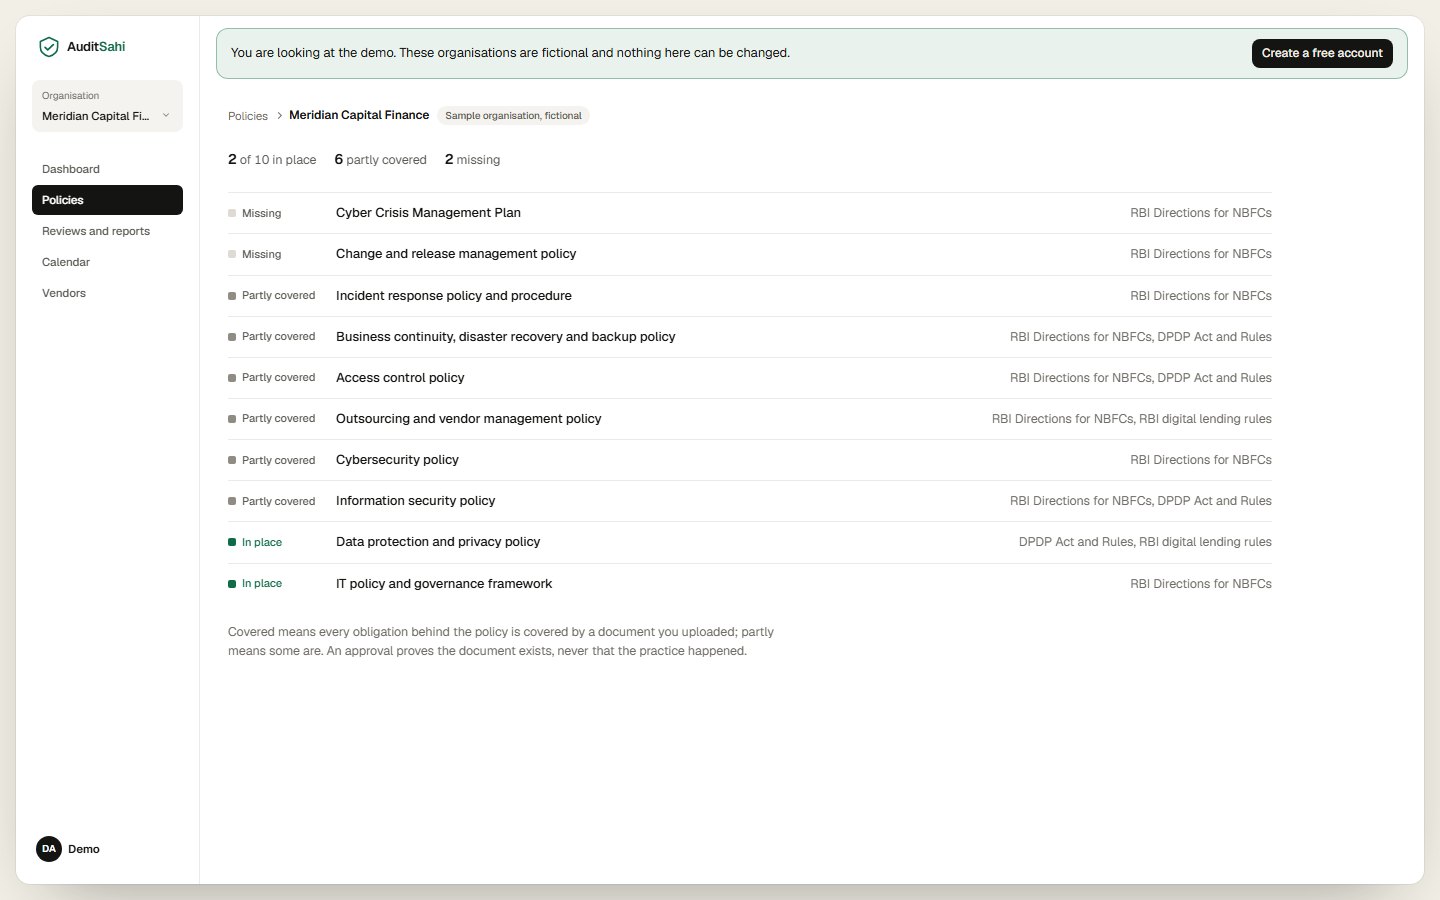Click In place status for IT policy
Screen dimensions: 1440x900
(x=255, y=584)
